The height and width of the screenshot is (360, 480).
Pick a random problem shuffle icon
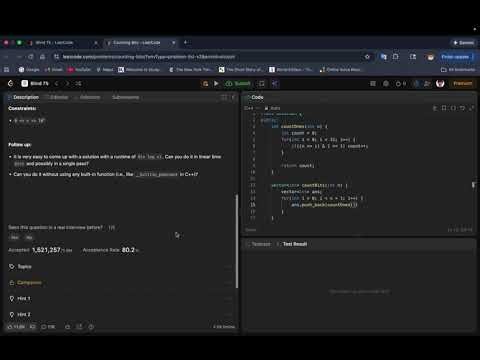click(x=78, y=83)
